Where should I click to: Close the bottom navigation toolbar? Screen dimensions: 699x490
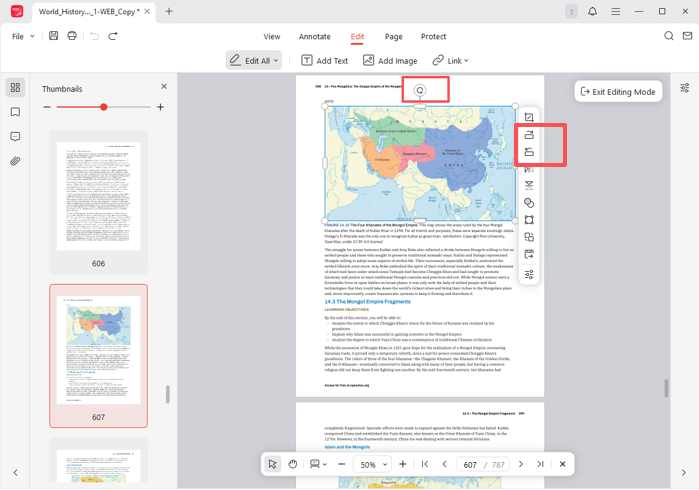(563, 464)
